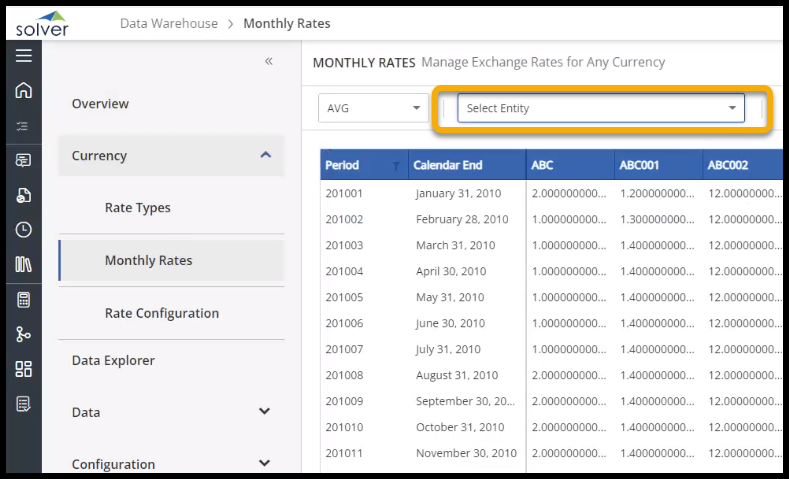Open the AVG rate type dropdown
This screenshot has height=479, width=789.
coord(373,108)
